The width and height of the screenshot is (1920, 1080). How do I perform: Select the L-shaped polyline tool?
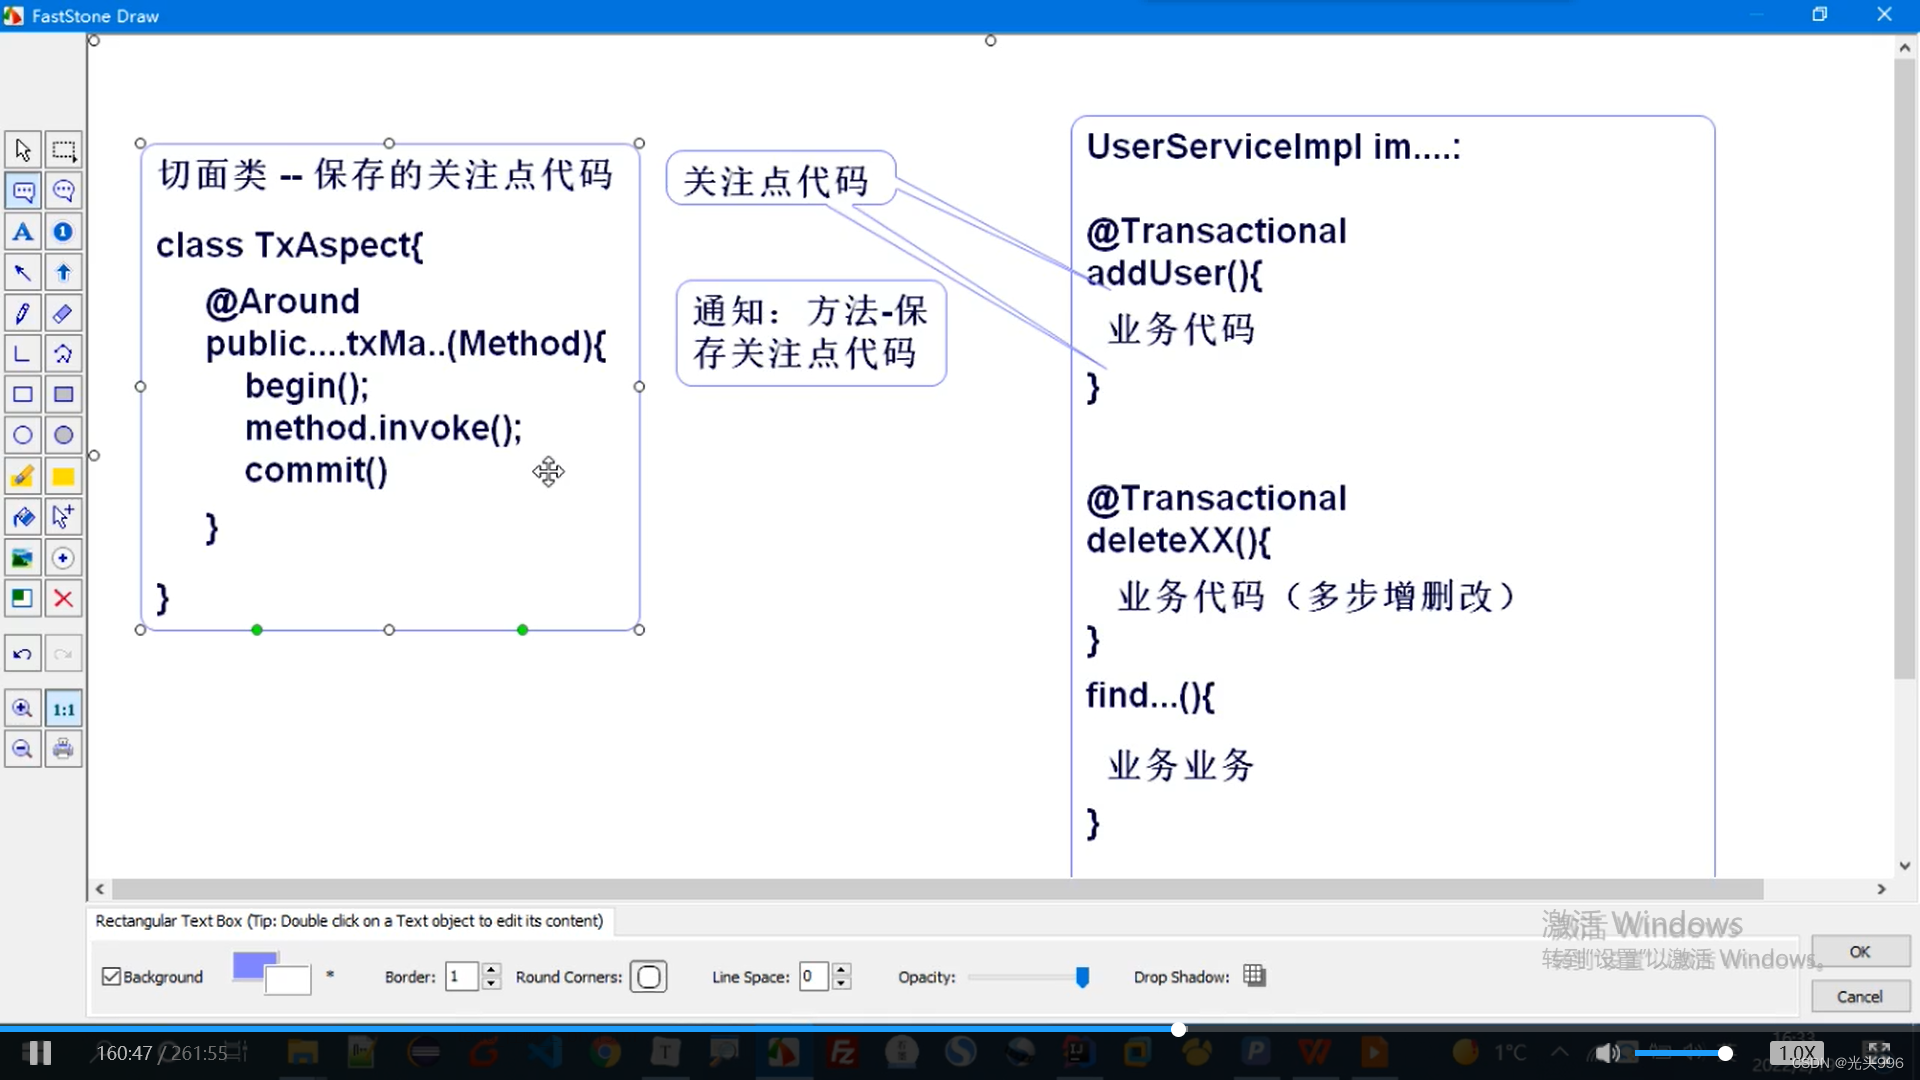click(x=22, y=354)
